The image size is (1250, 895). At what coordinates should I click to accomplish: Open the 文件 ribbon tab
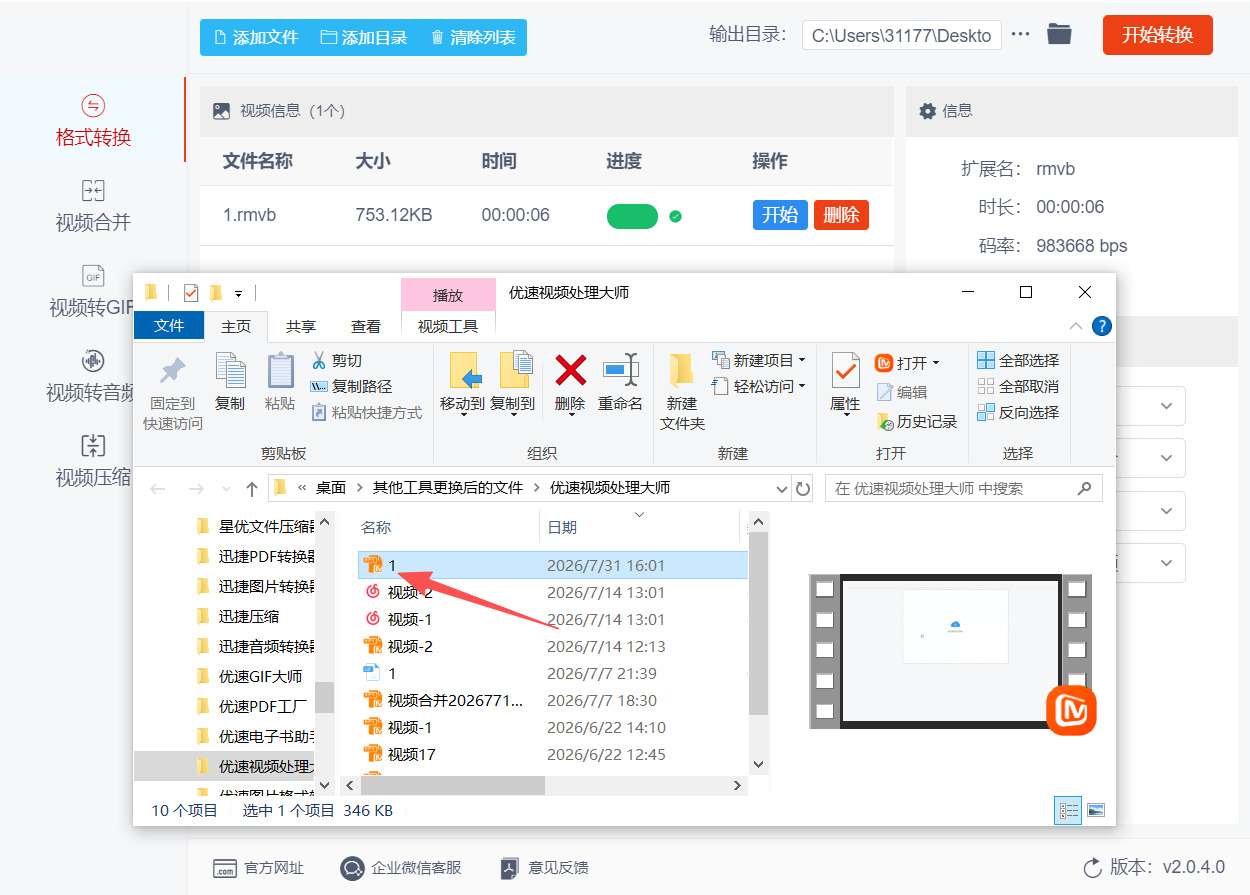[x=169, y=326]
